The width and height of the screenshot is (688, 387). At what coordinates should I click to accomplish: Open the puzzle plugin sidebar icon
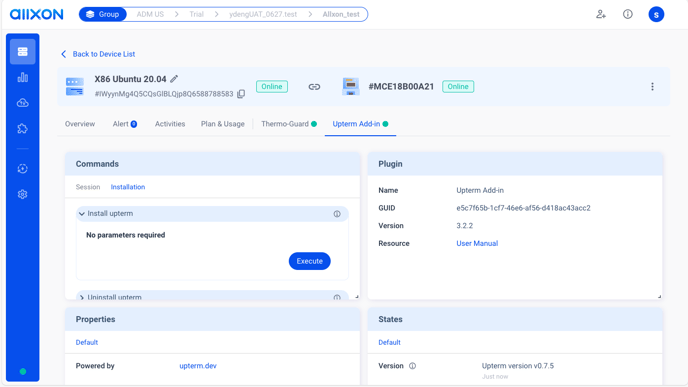(22, 129)
